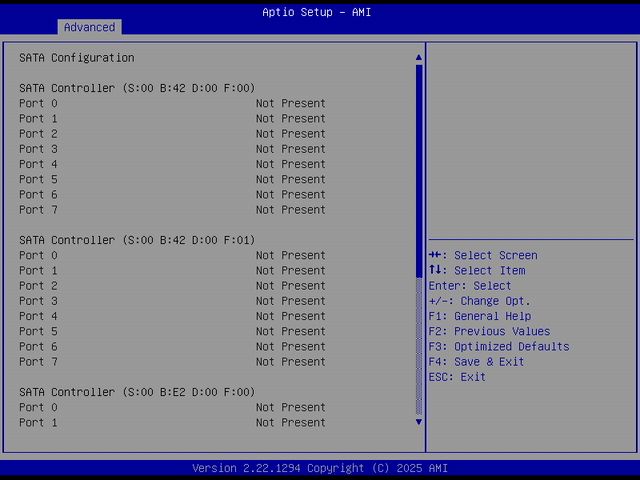Click the left-right arrows icon for Select Screen
The width and height of the screenshot is (640, 480).
click(435, 255)
